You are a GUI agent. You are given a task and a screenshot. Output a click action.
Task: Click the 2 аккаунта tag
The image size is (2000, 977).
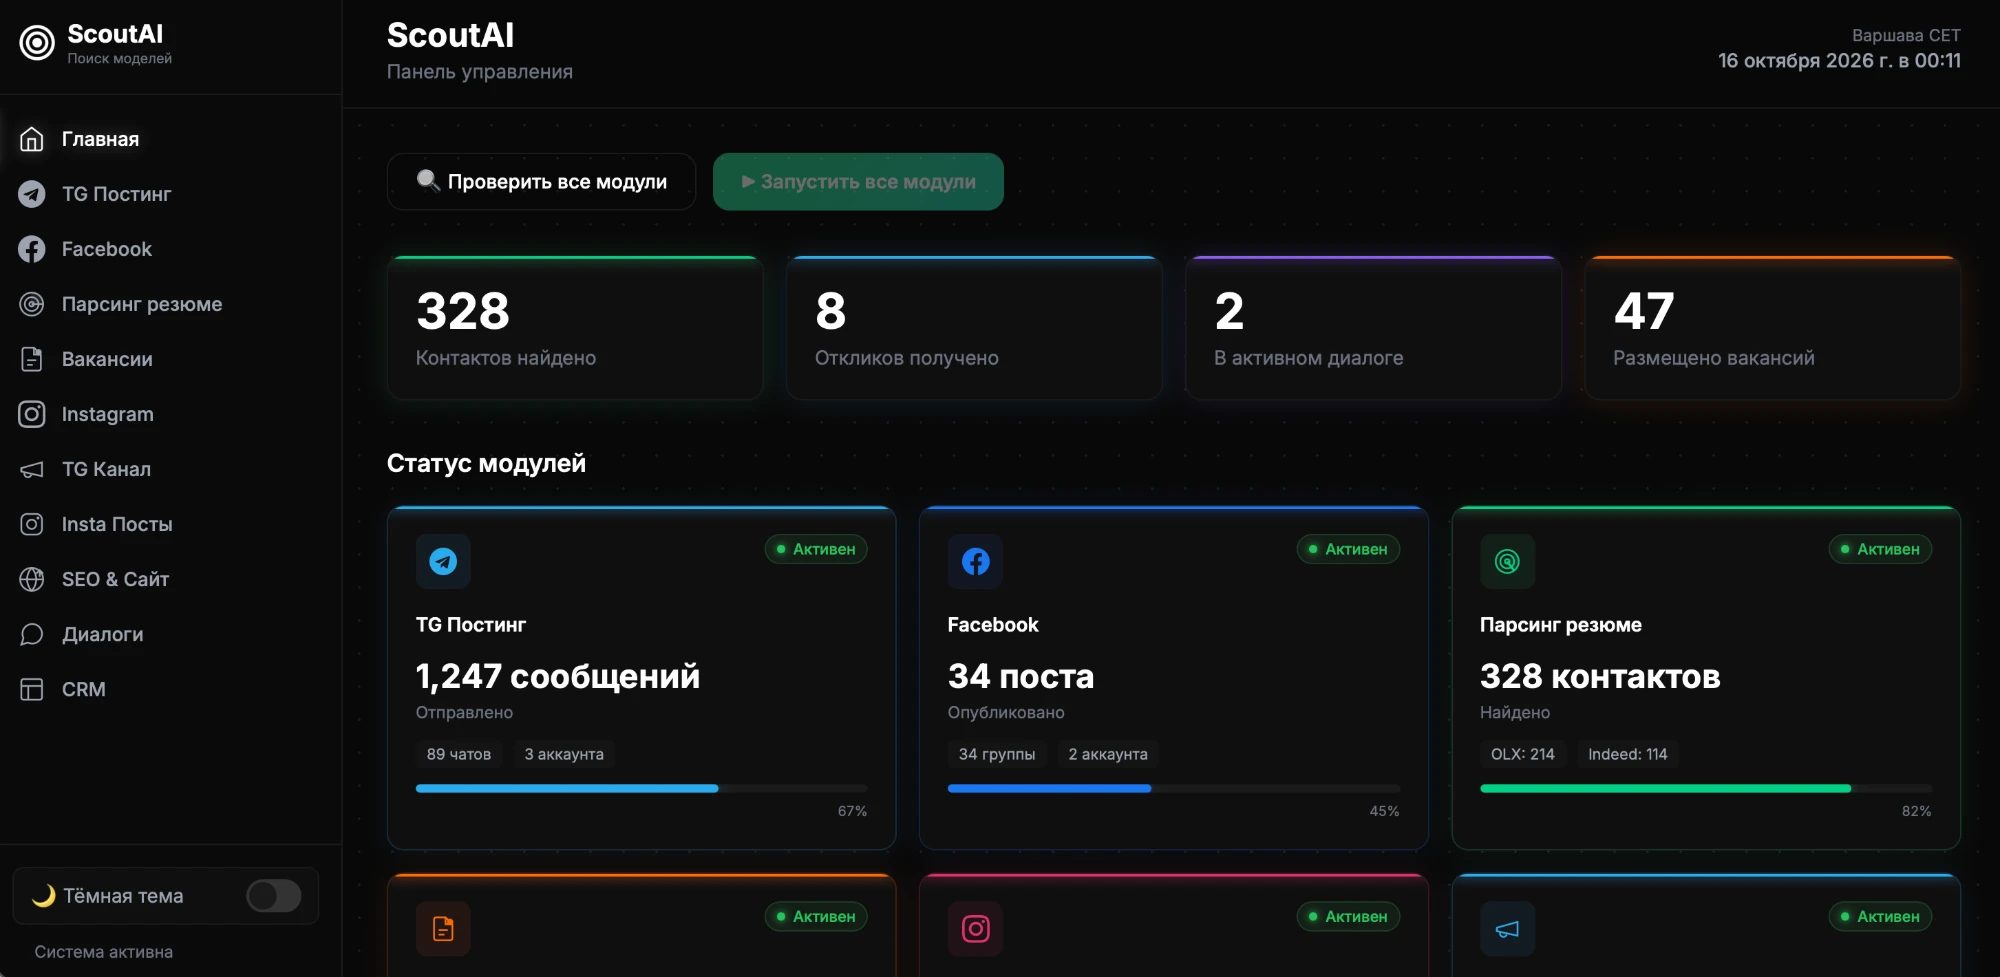[1108, 754]
